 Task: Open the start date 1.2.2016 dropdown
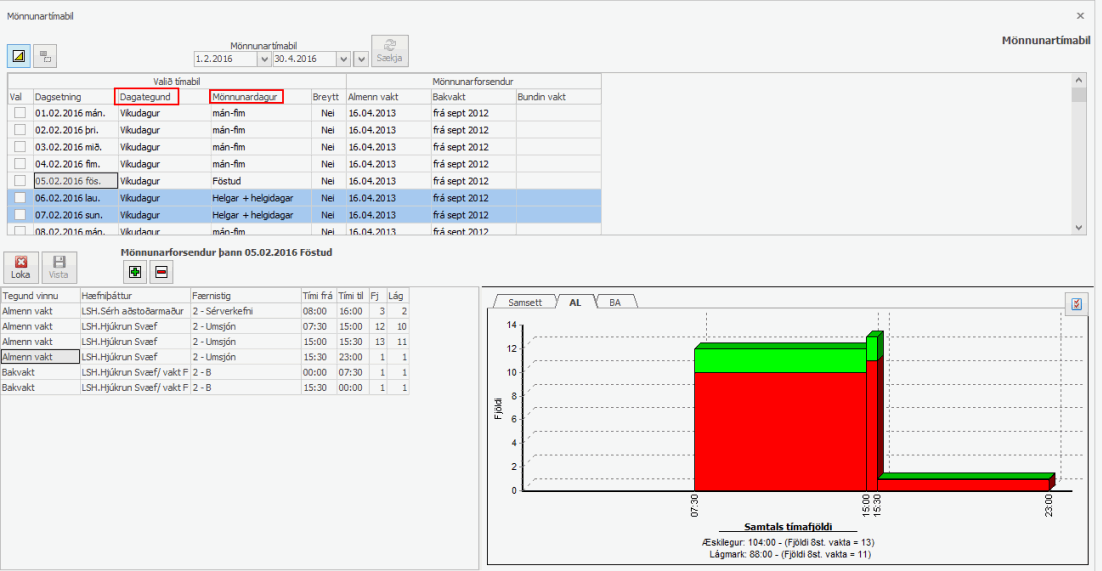coord(264,59)
